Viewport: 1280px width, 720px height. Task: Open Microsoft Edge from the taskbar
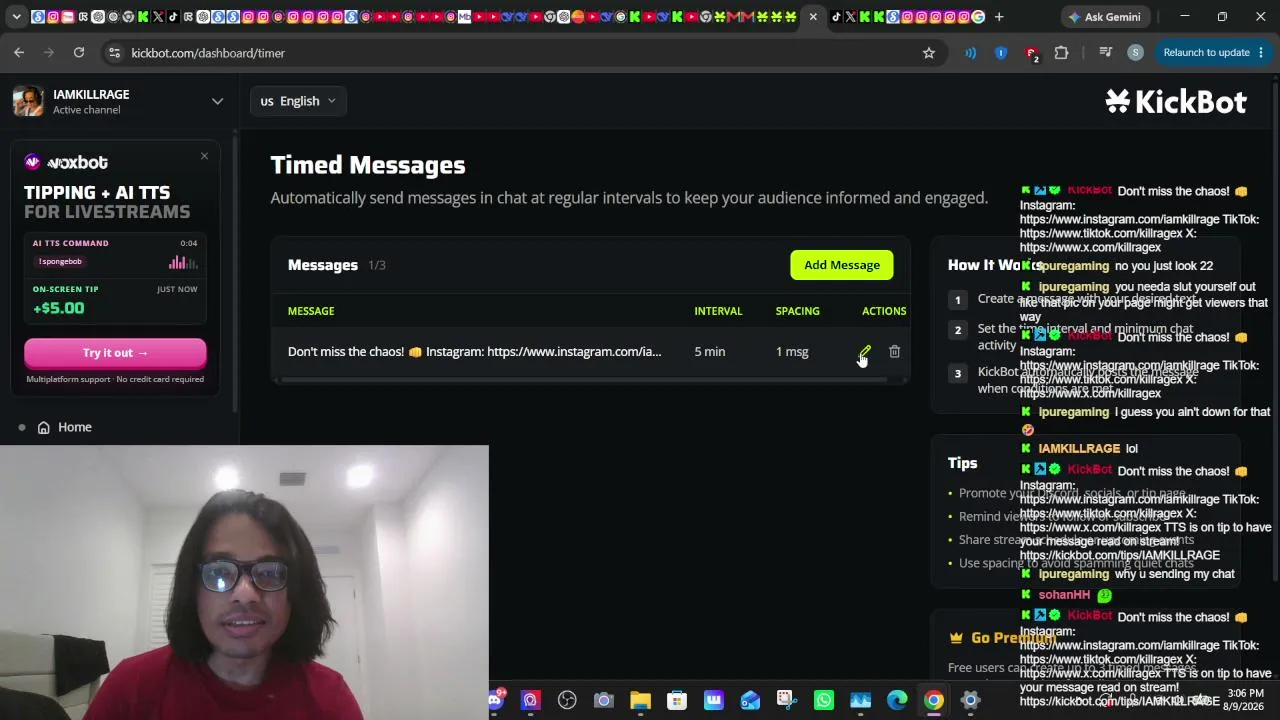click(x=897, y=700)
